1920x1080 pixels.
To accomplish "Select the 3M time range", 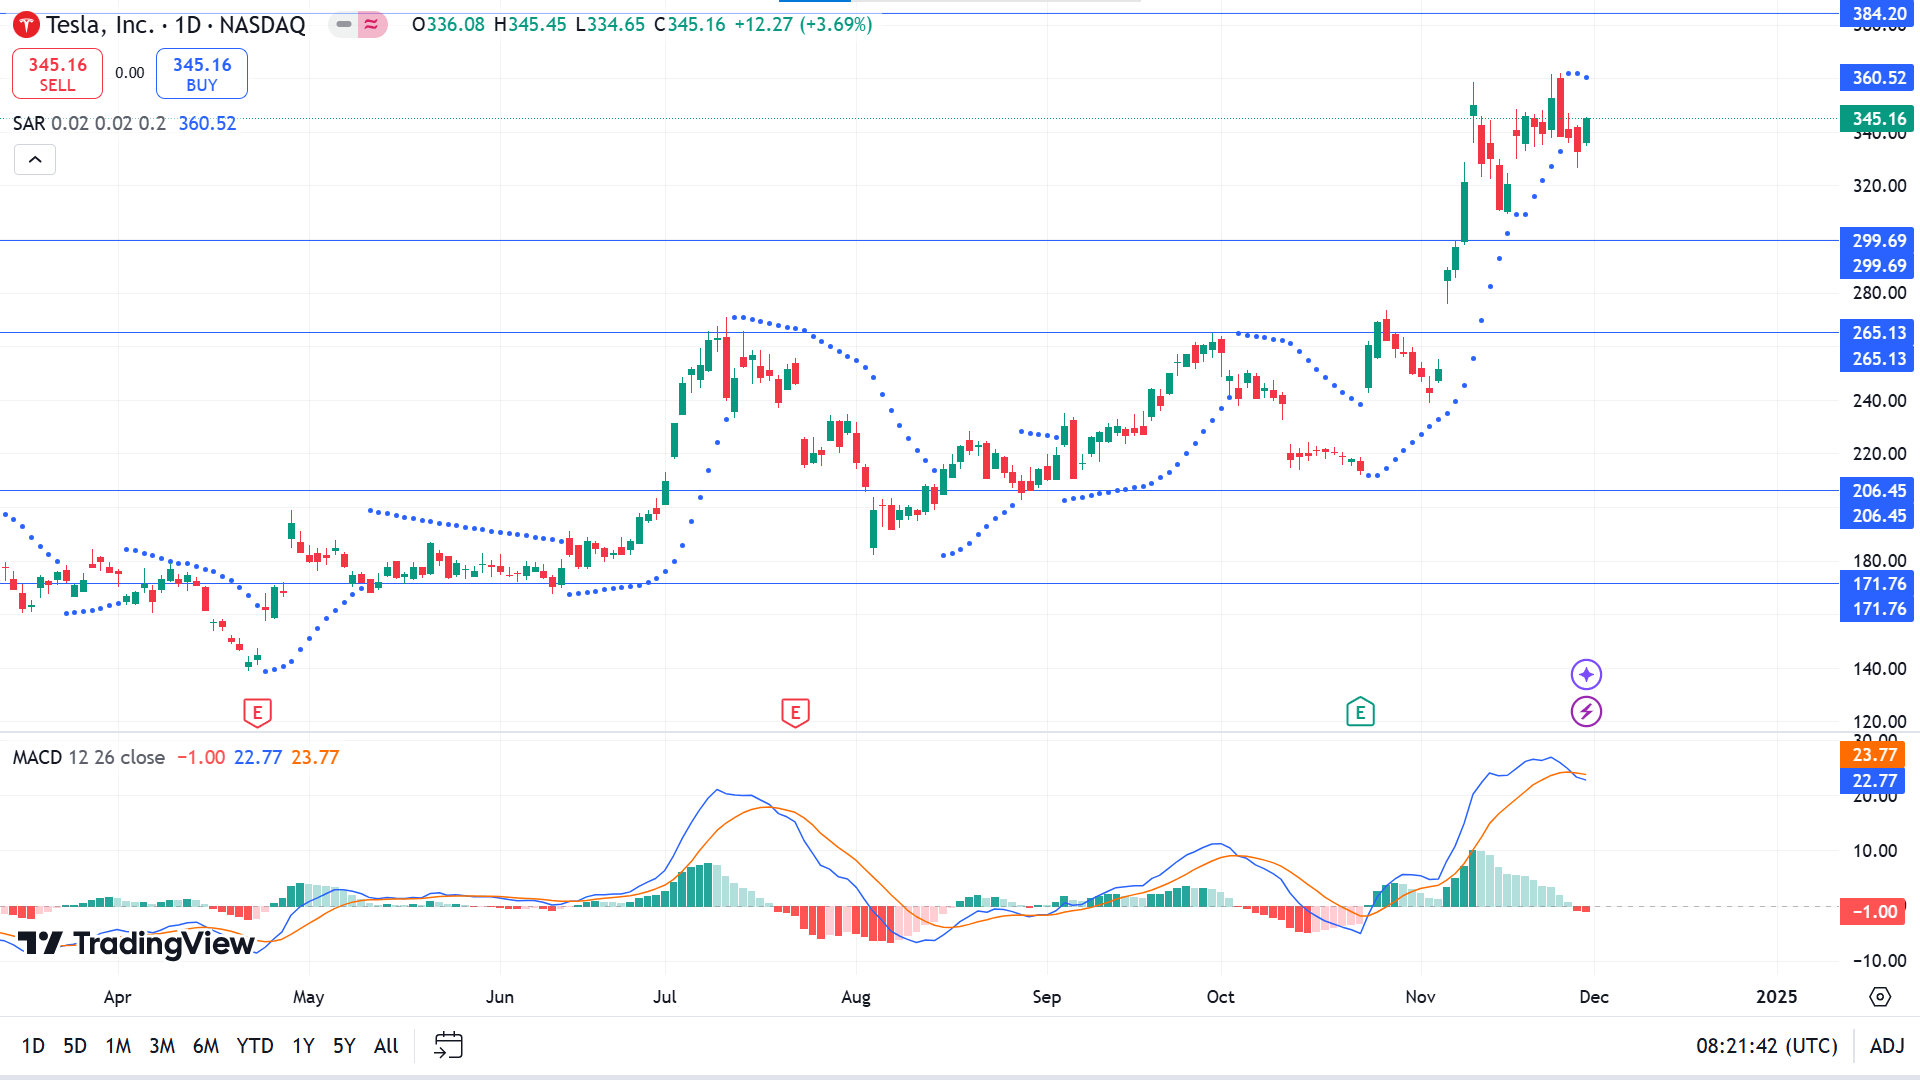I will tap(162, 1046).
